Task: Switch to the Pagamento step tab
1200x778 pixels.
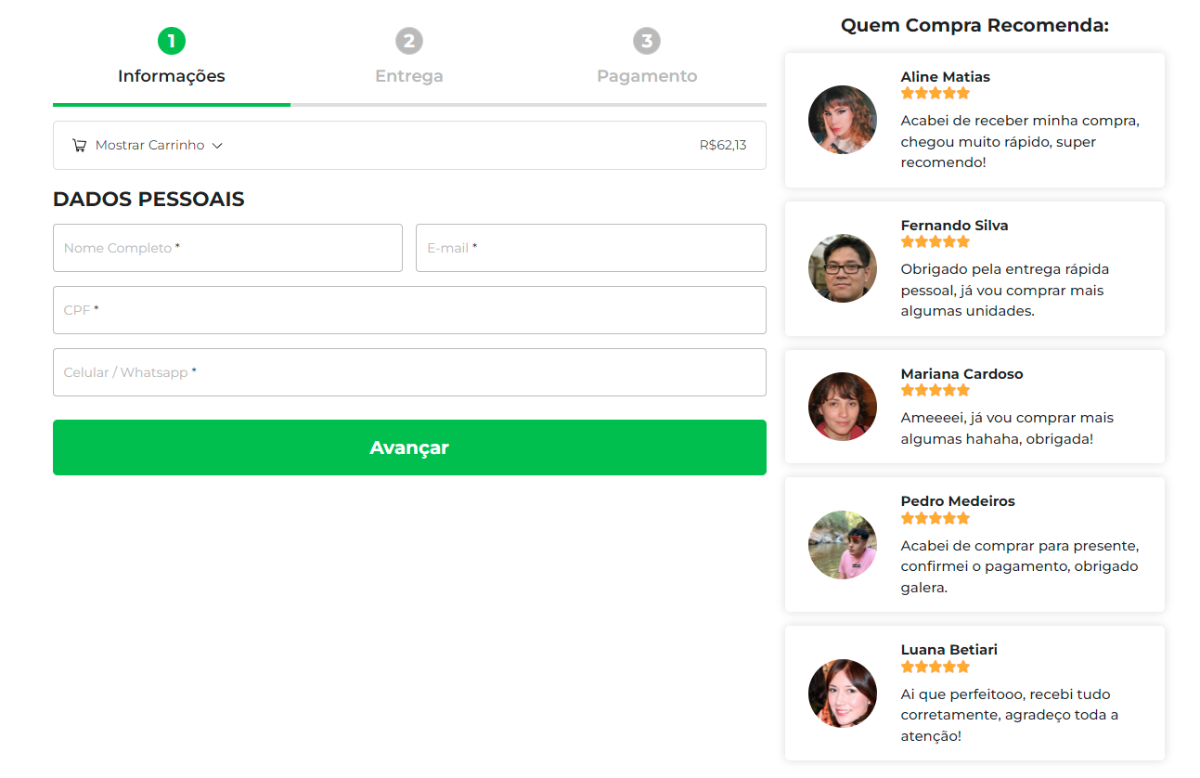Action: (647, 76)
